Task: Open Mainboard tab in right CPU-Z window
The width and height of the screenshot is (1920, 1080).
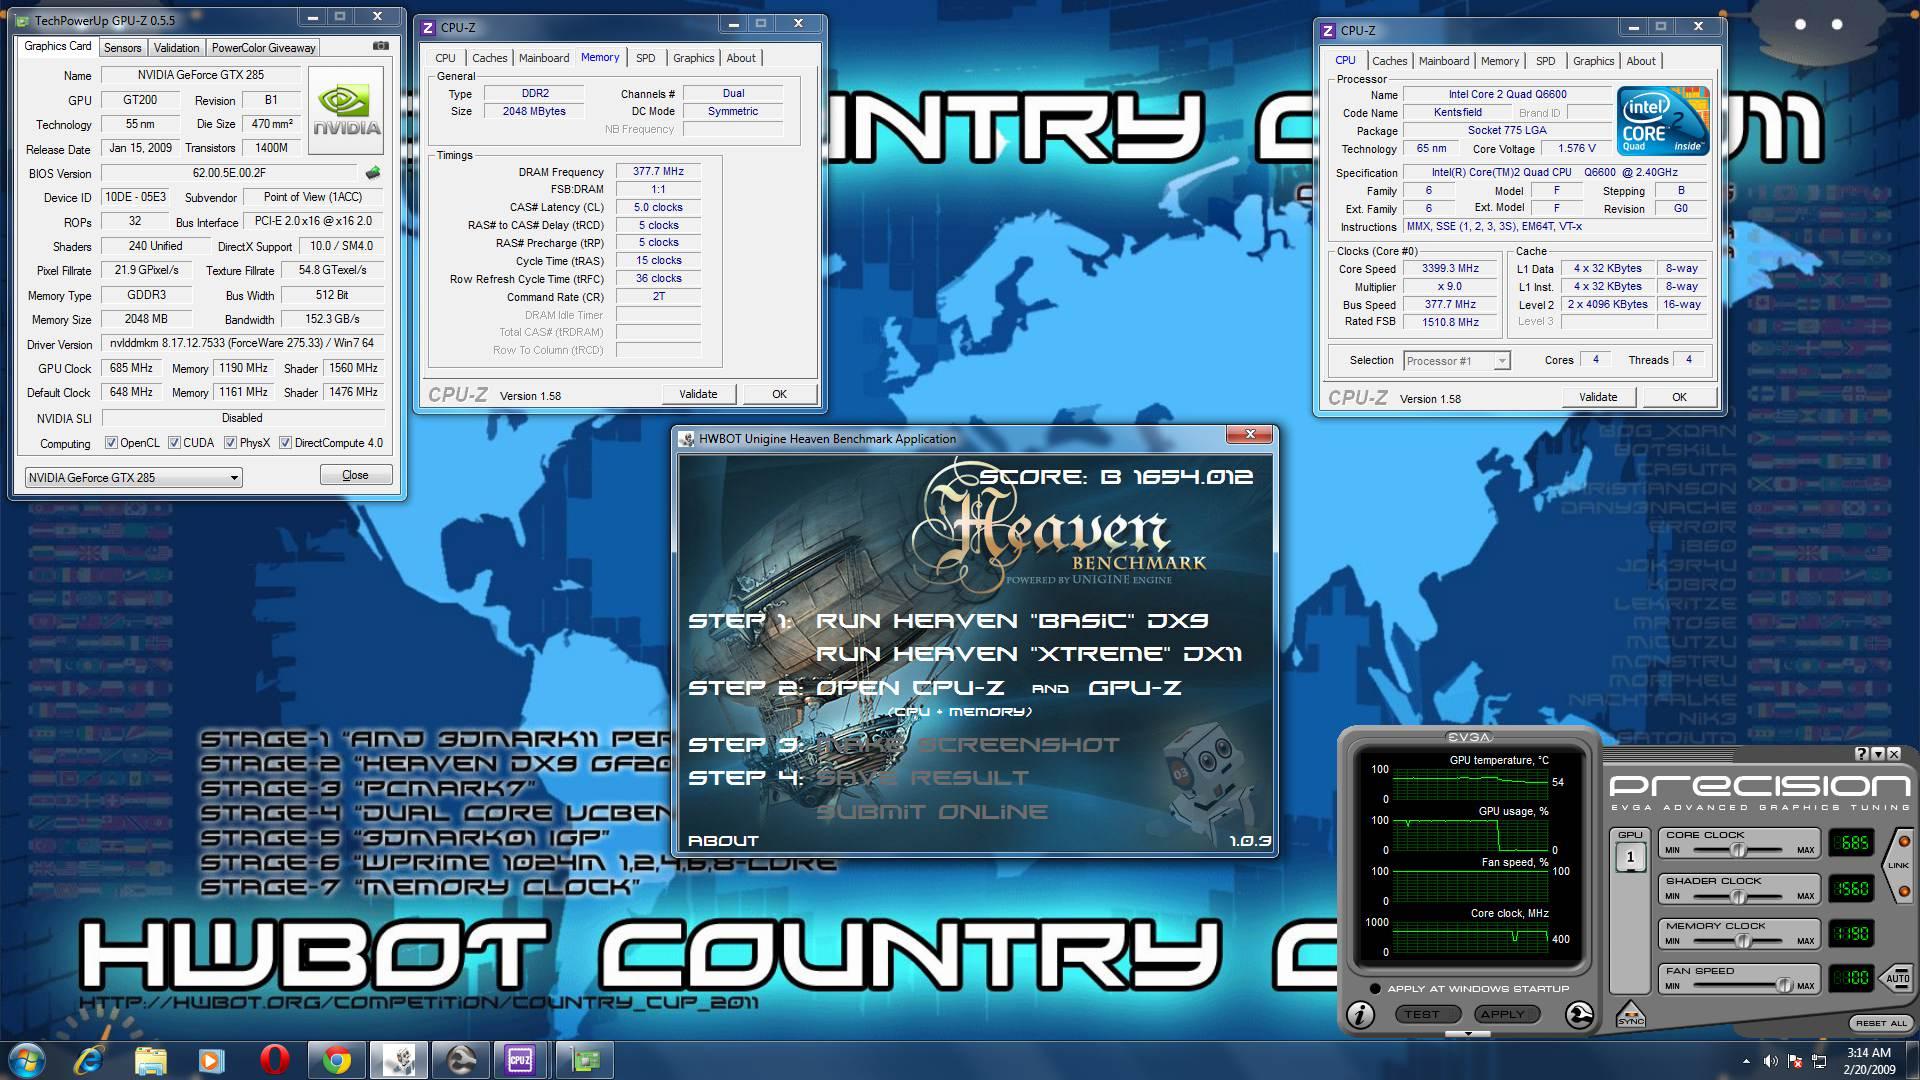Action: [1444, 61]
